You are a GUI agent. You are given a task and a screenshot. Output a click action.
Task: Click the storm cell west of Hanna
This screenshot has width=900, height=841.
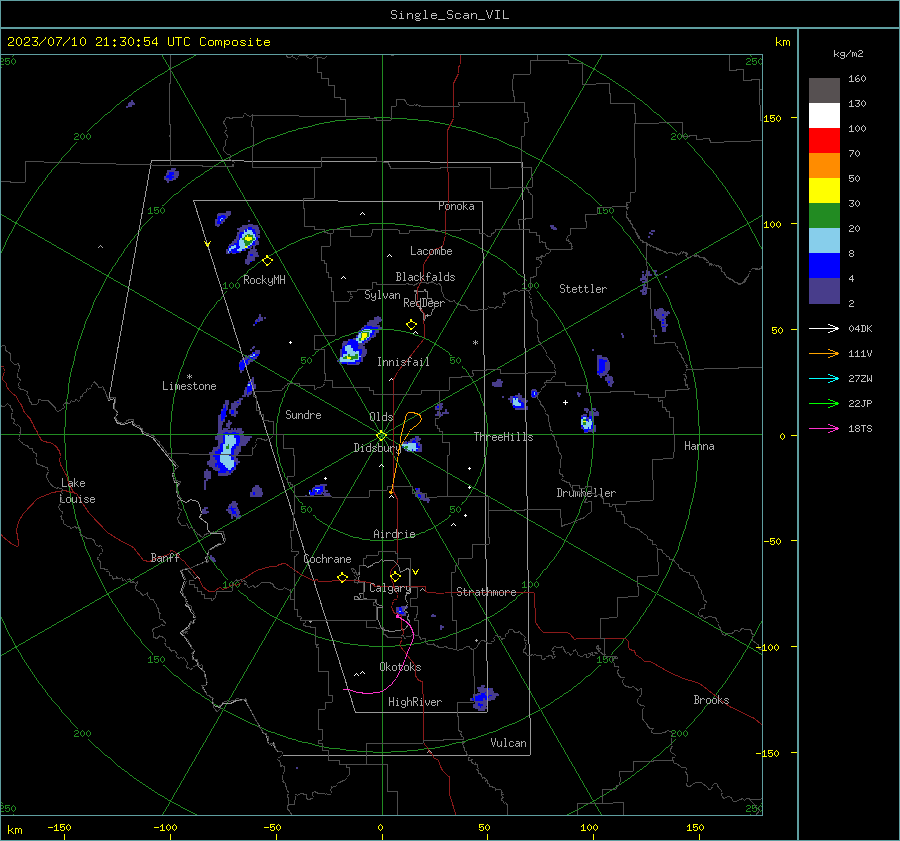click(x=588, y=421)
